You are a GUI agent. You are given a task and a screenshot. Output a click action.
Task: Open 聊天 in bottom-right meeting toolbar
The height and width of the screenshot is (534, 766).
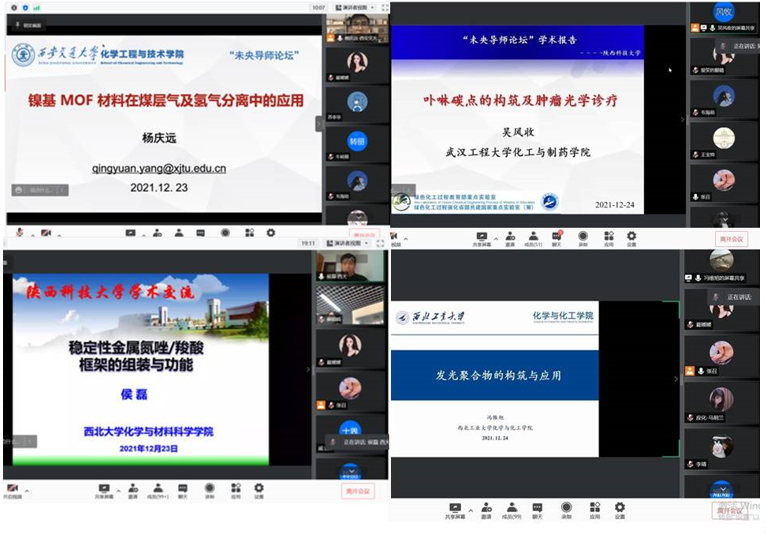537,511
